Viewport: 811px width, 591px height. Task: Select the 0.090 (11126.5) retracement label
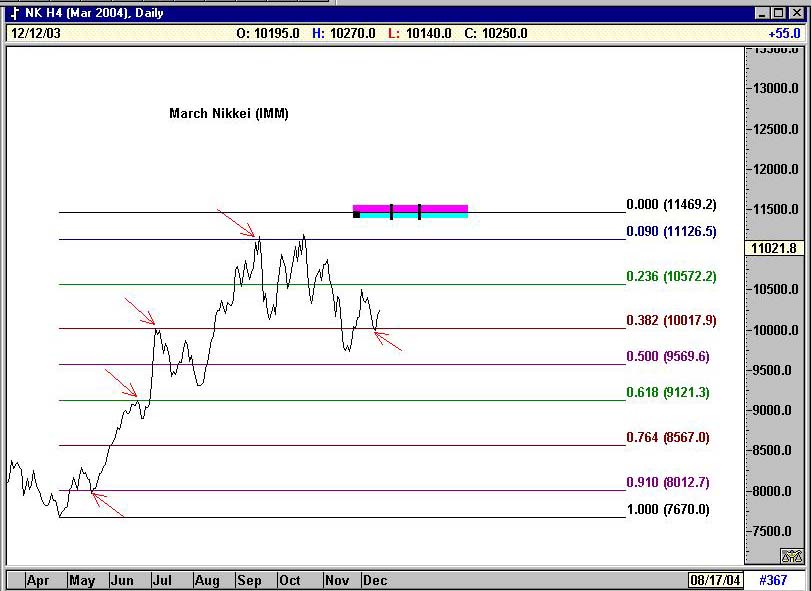tap(671, 231)
